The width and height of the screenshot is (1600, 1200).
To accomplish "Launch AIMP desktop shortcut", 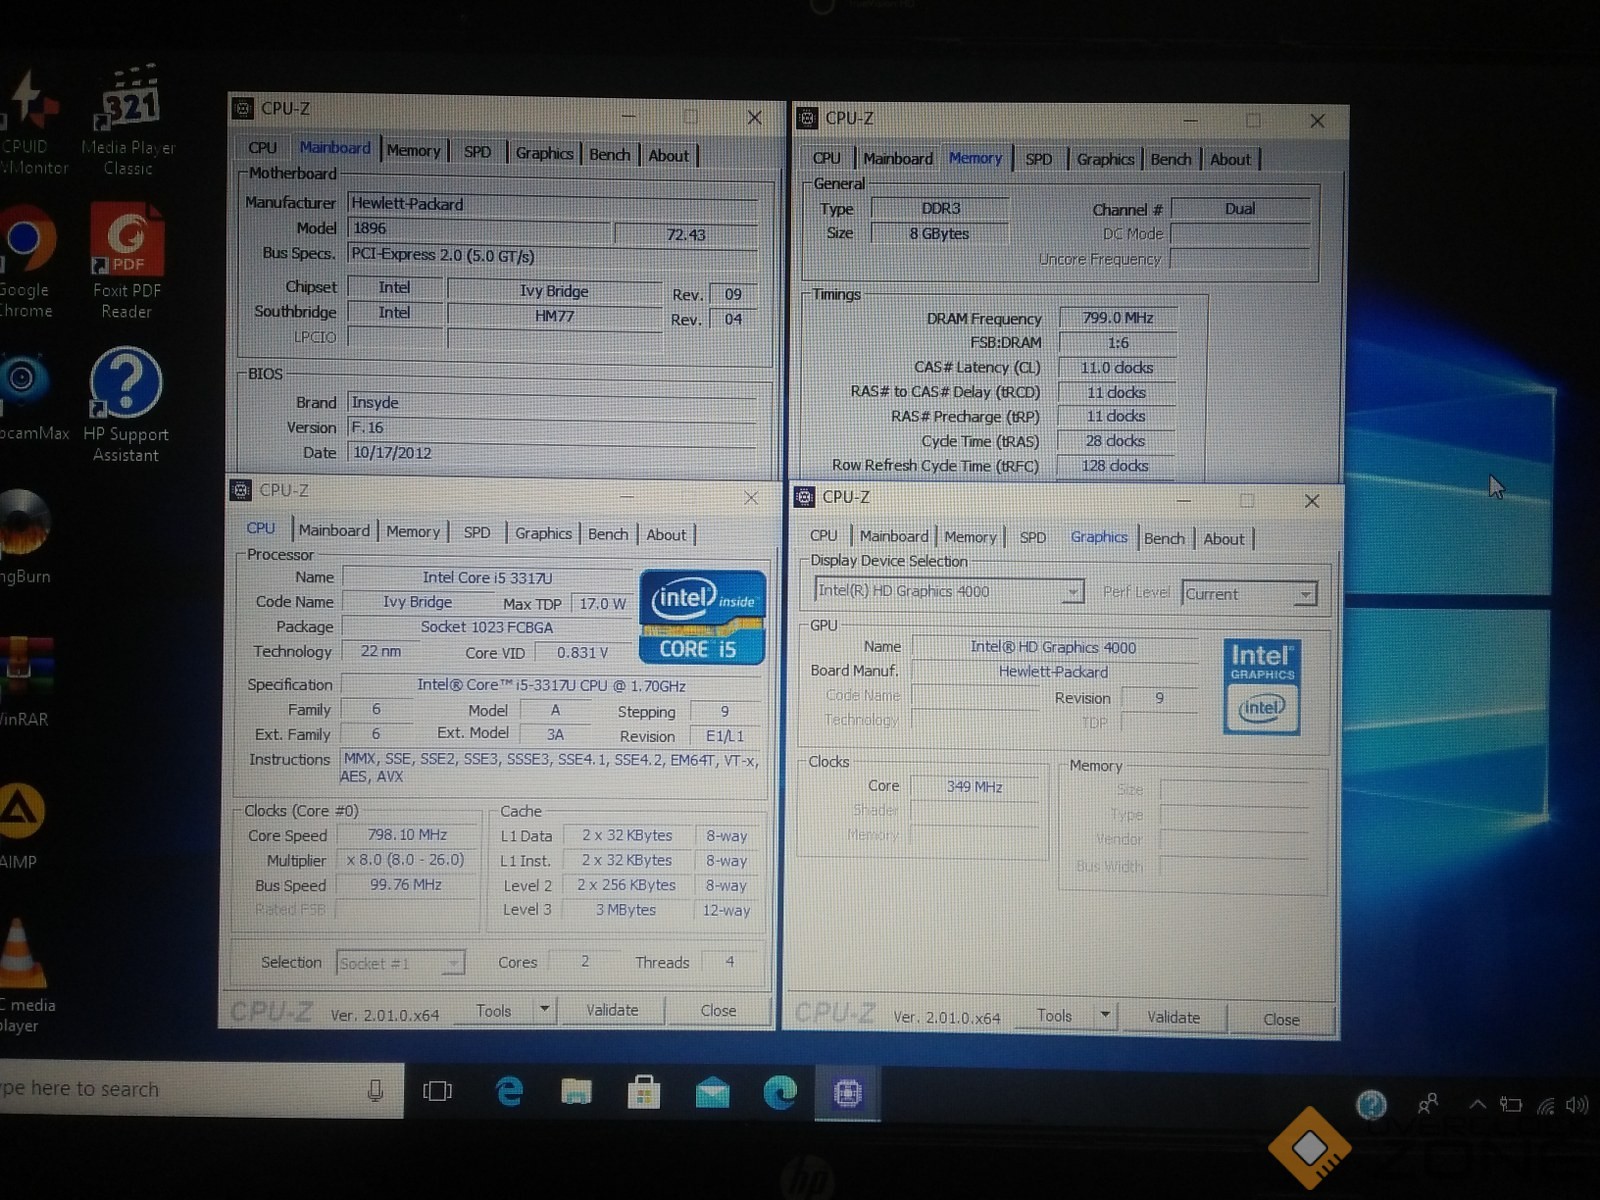I will click(20, 824).
